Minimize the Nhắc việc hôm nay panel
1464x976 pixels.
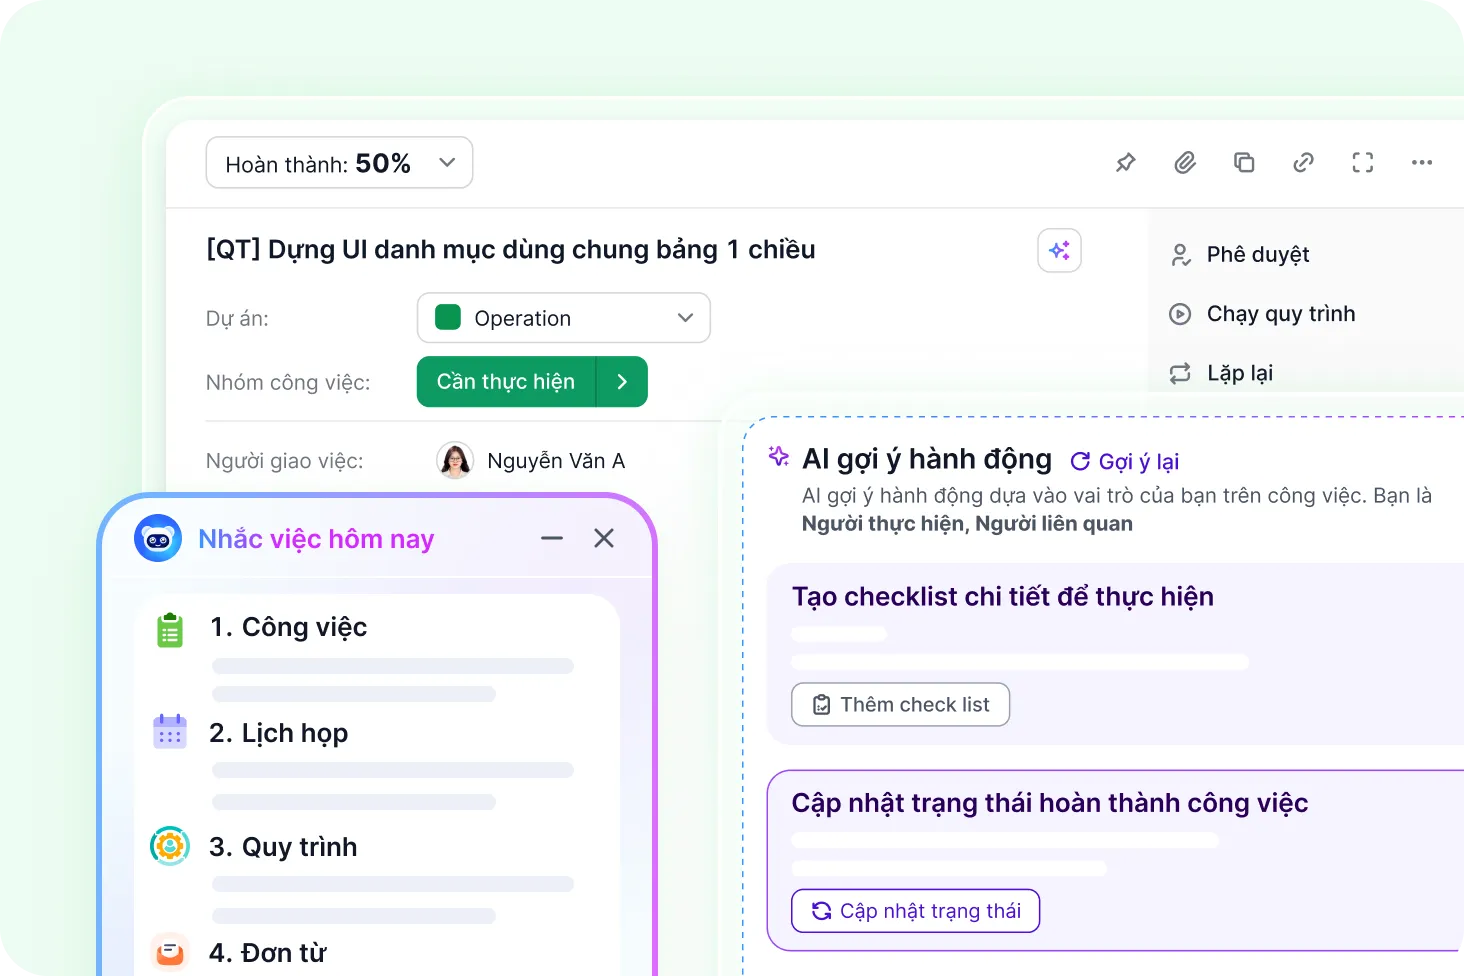tap(552, 538)
